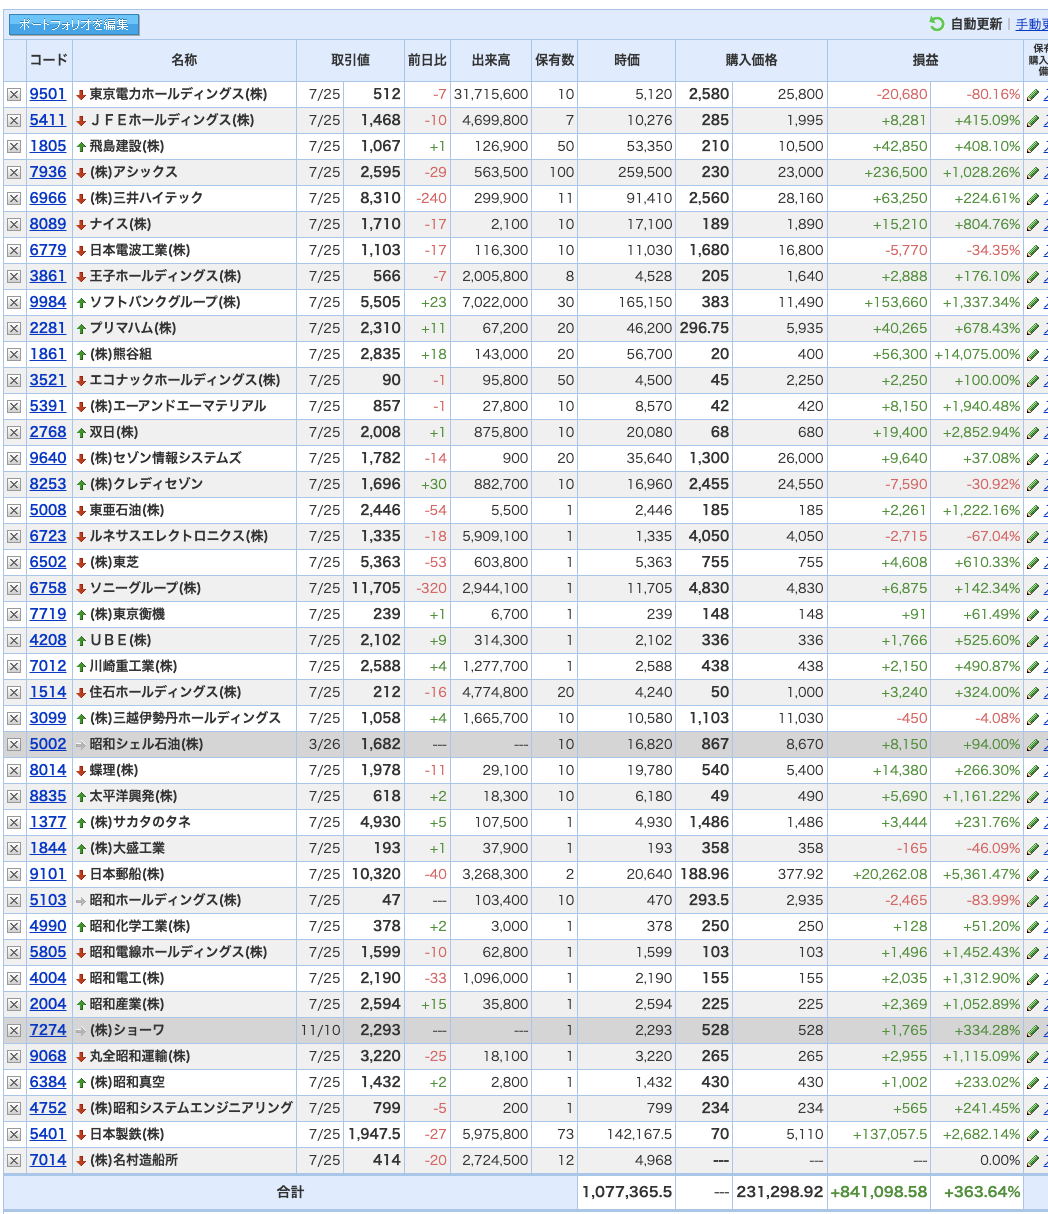This screenshot has height=1214, width=1048.
Task: Click the 損益 column header
Action: [925, 60]
